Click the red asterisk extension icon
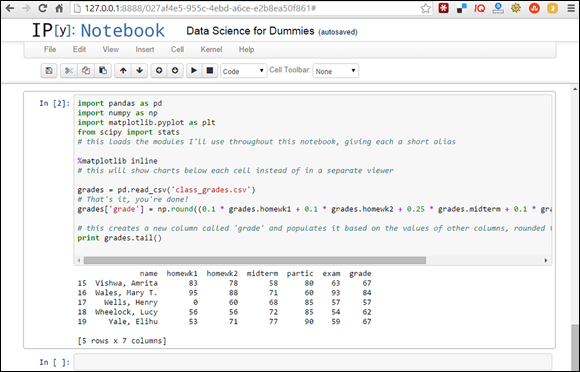 tap(444, 8)
